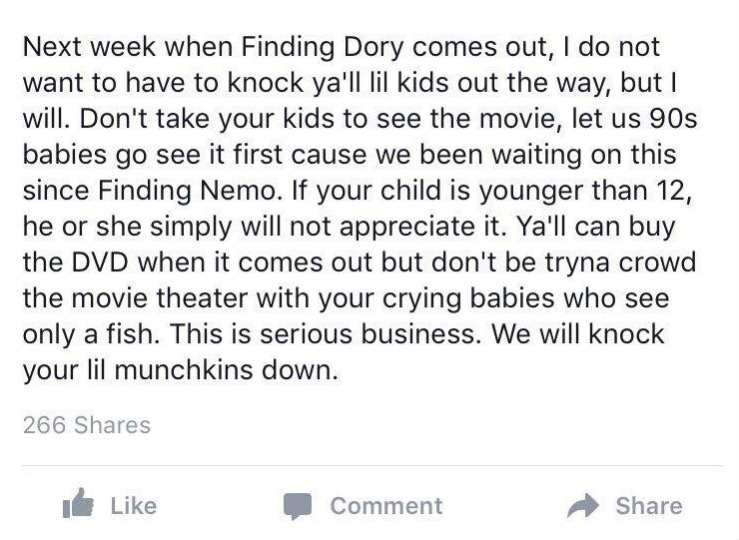
Task: Click 'Finding Dory' in the post text
Action: tap(323, 48)
